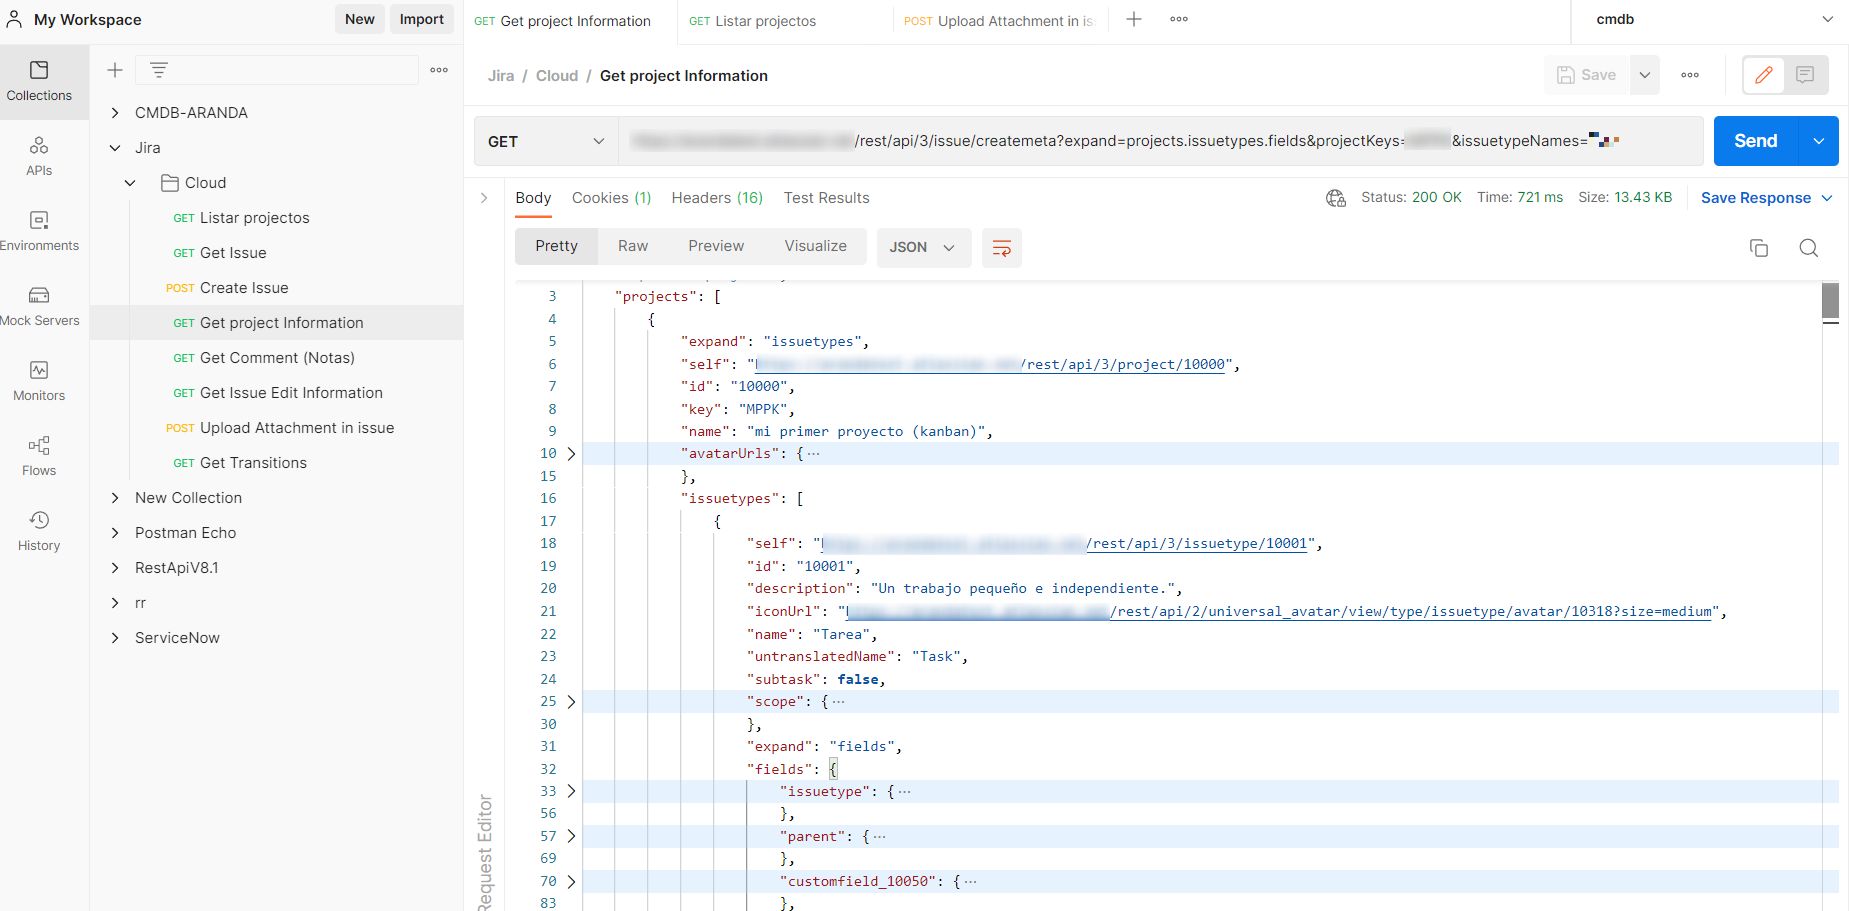
Task: Open the Flows sidebar panel
Action: (39, 457)
